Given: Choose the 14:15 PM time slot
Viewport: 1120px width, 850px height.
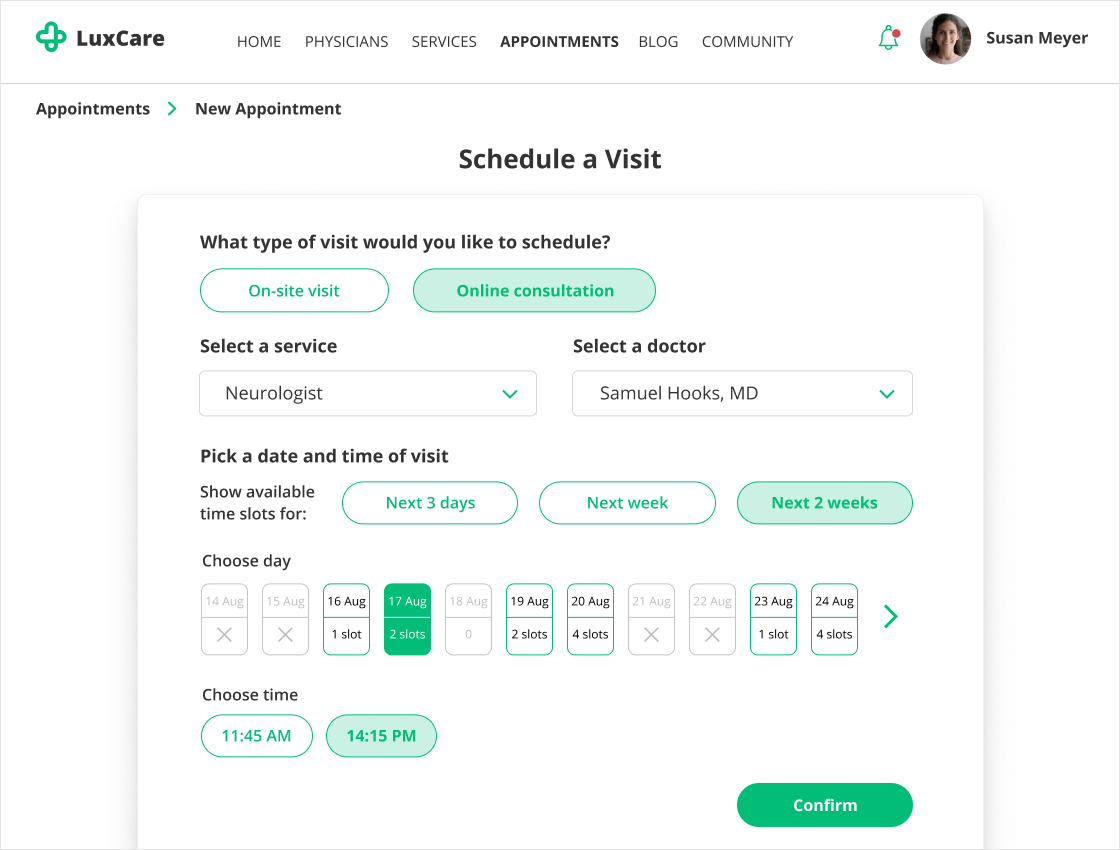Looking at the screenshot, I should pyautogui.click(x=381, y=736).
